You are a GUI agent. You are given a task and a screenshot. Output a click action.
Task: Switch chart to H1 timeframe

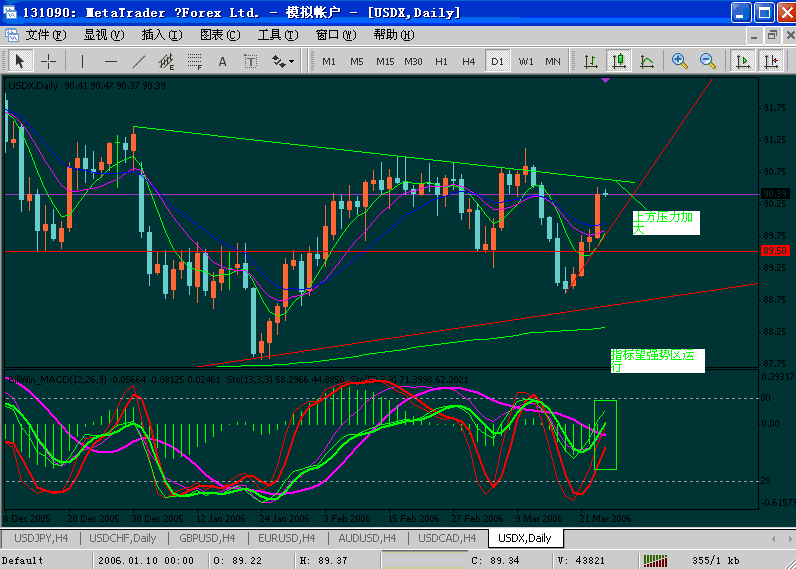click(441, 61)
